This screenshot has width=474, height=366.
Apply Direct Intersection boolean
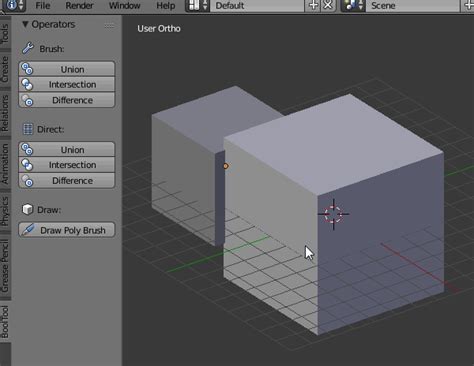[x=67, y=165]
